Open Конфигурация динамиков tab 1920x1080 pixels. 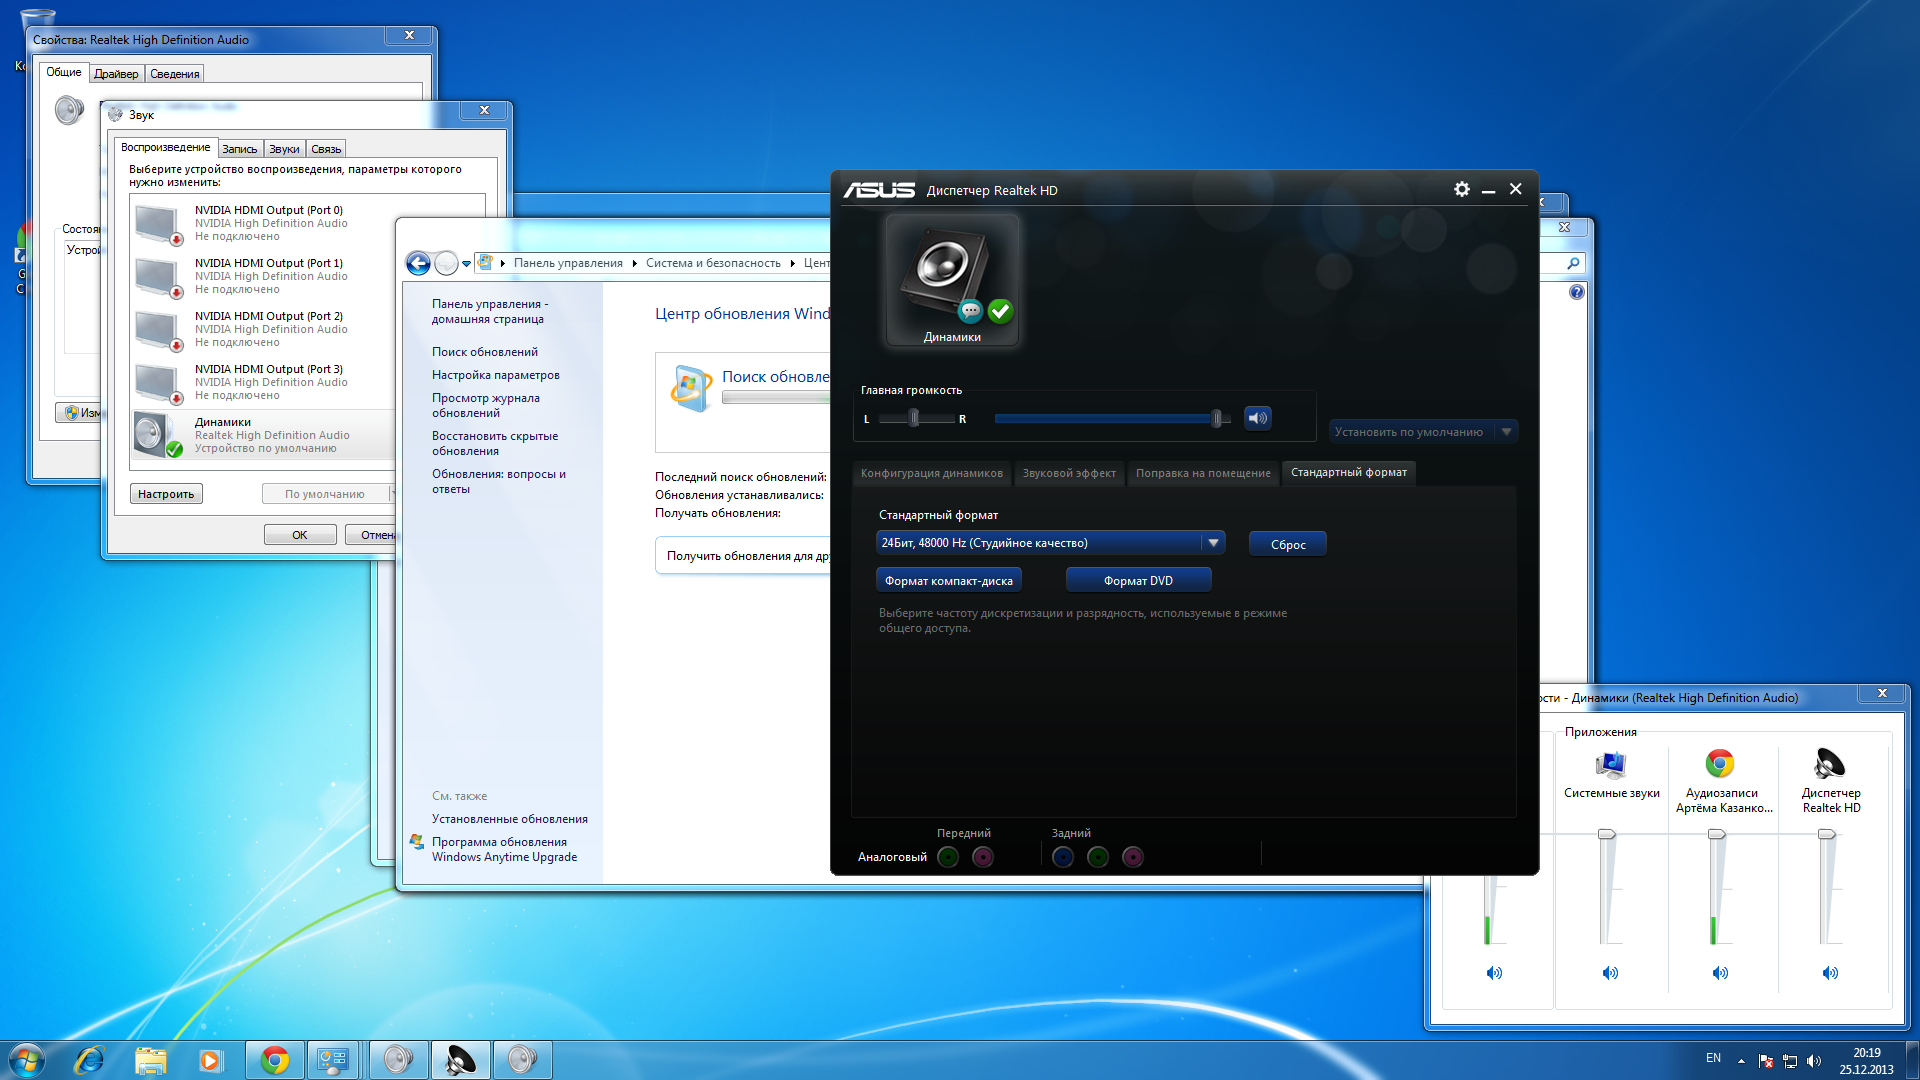(931, 473)
